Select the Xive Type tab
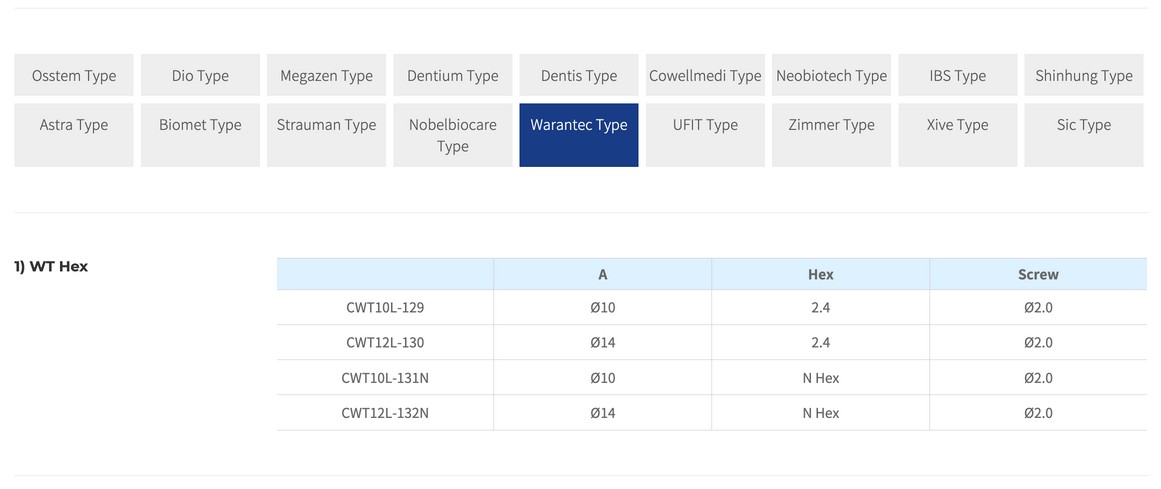This screenshot has width=1161, height=489. [957, 135]
